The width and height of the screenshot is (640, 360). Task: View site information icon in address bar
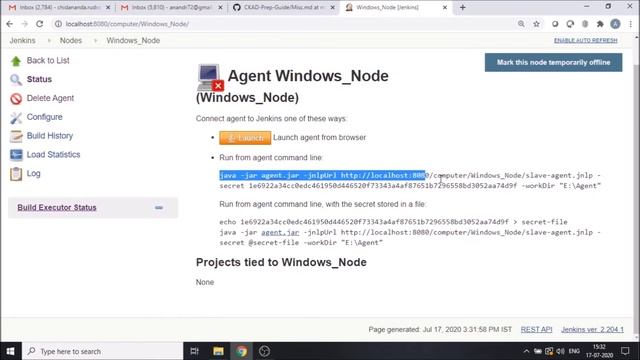pos(58,24)
